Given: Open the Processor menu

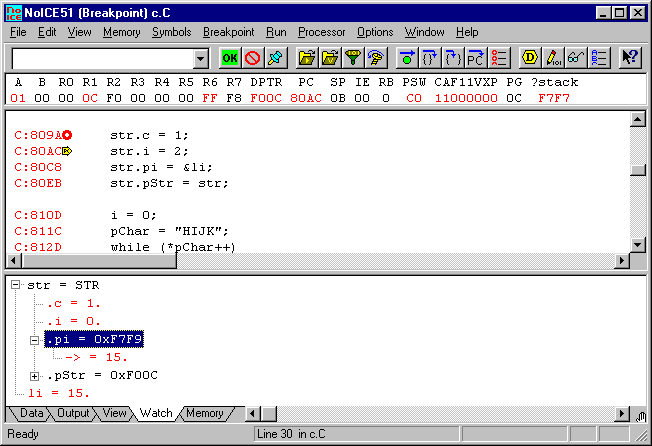Looking at the screenshot, I should pos(321,32).
